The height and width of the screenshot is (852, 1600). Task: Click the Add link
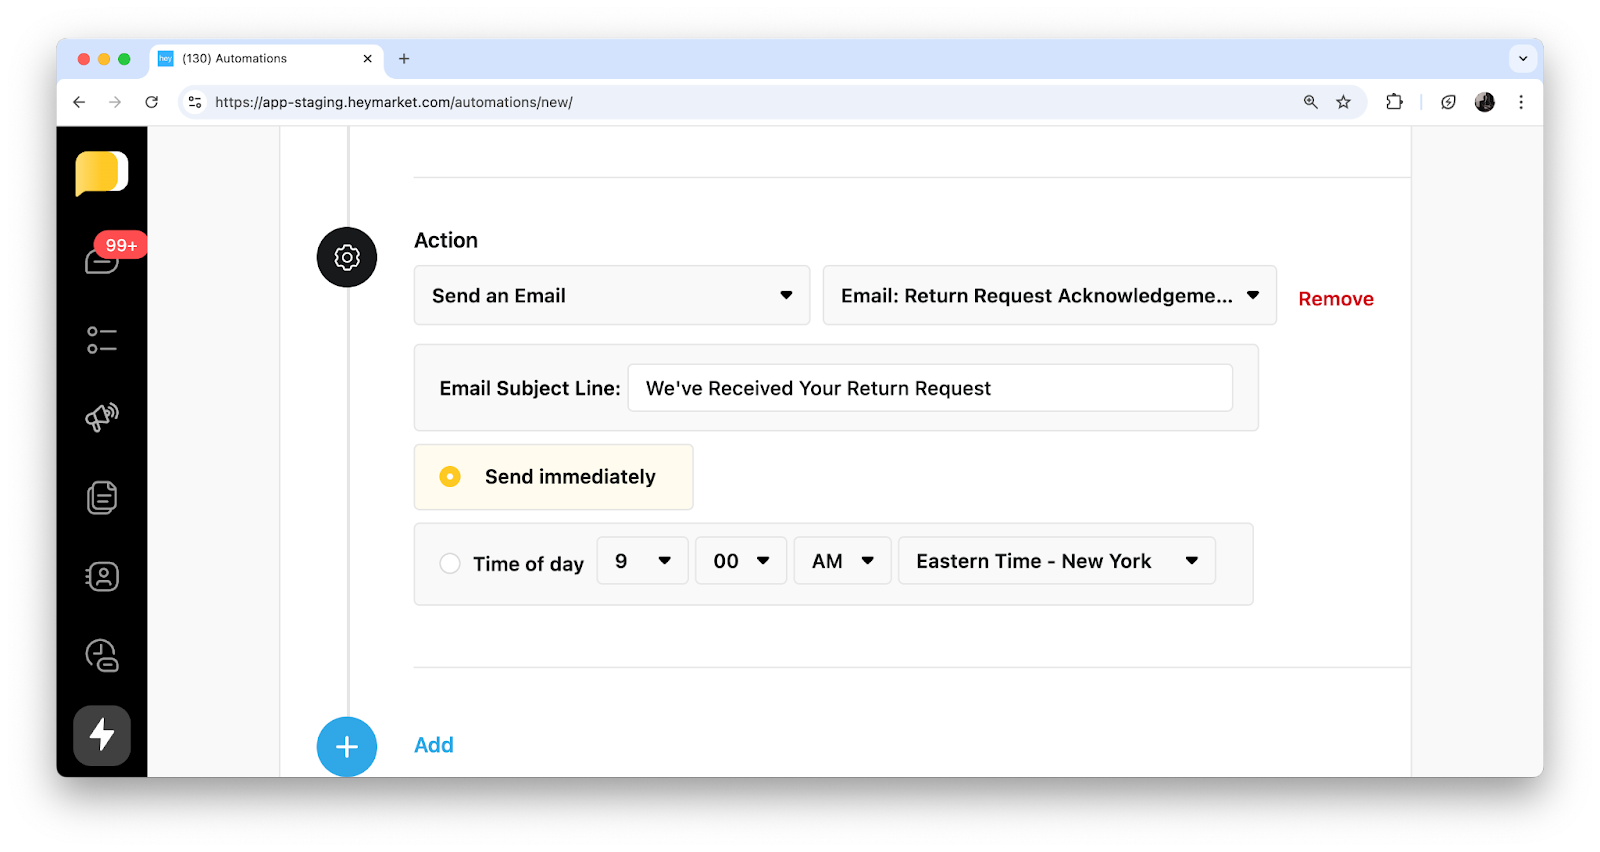coord(434,745)
